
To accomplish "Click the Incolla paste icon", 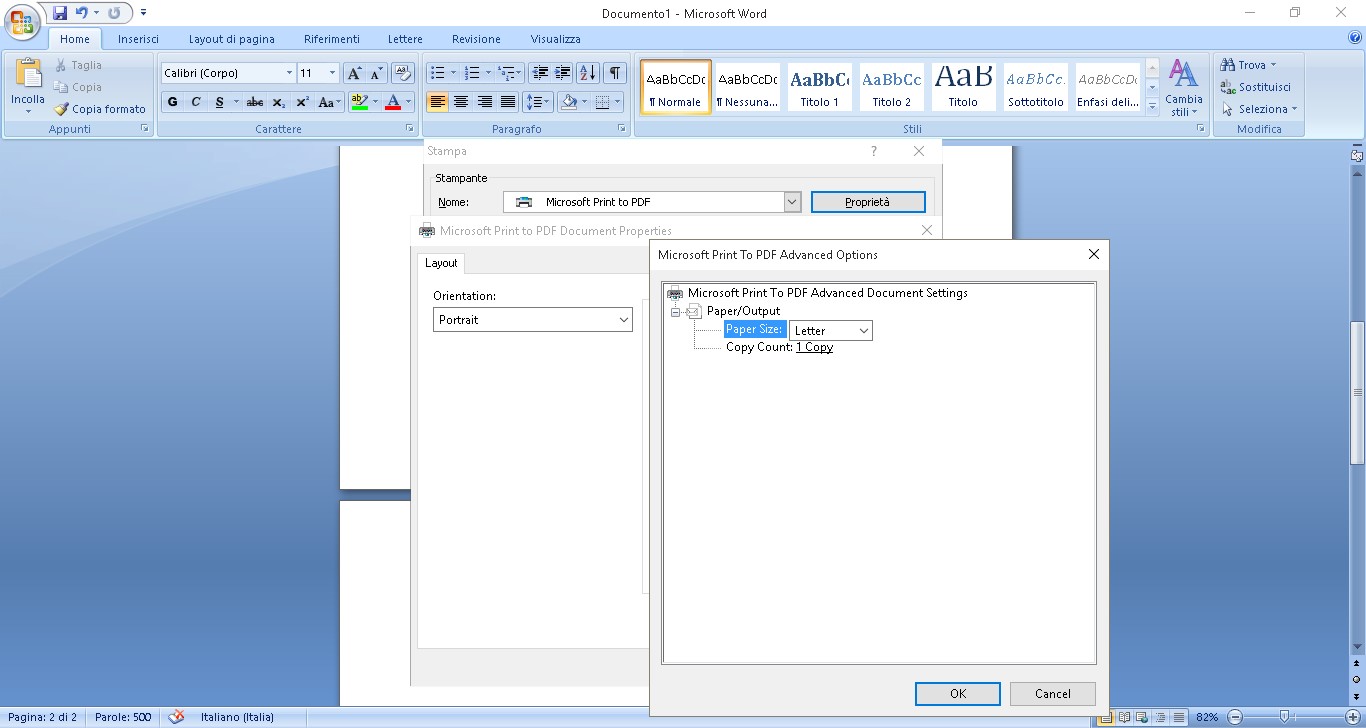I will 28,75.
